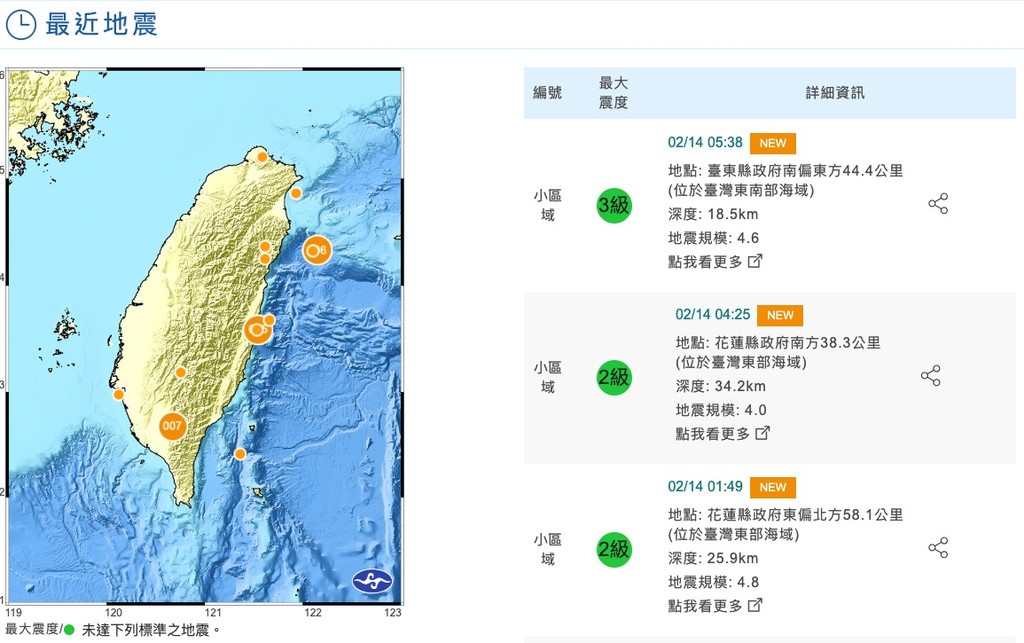Select the northernmost orange dot on Taiwan map
1024x643 pixels.
click(262, 157)
